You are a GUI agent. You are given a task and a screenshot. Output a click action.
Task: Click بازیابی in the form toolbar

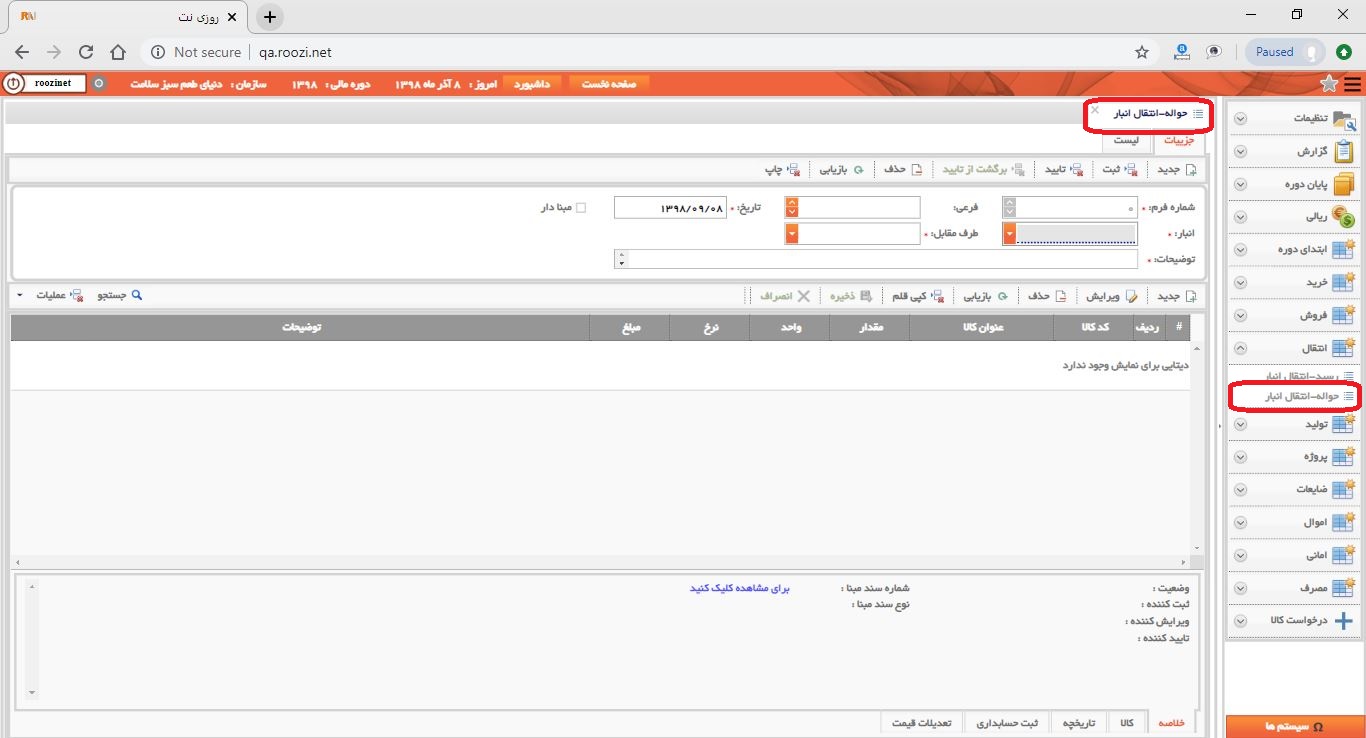[x=842, y=170]
